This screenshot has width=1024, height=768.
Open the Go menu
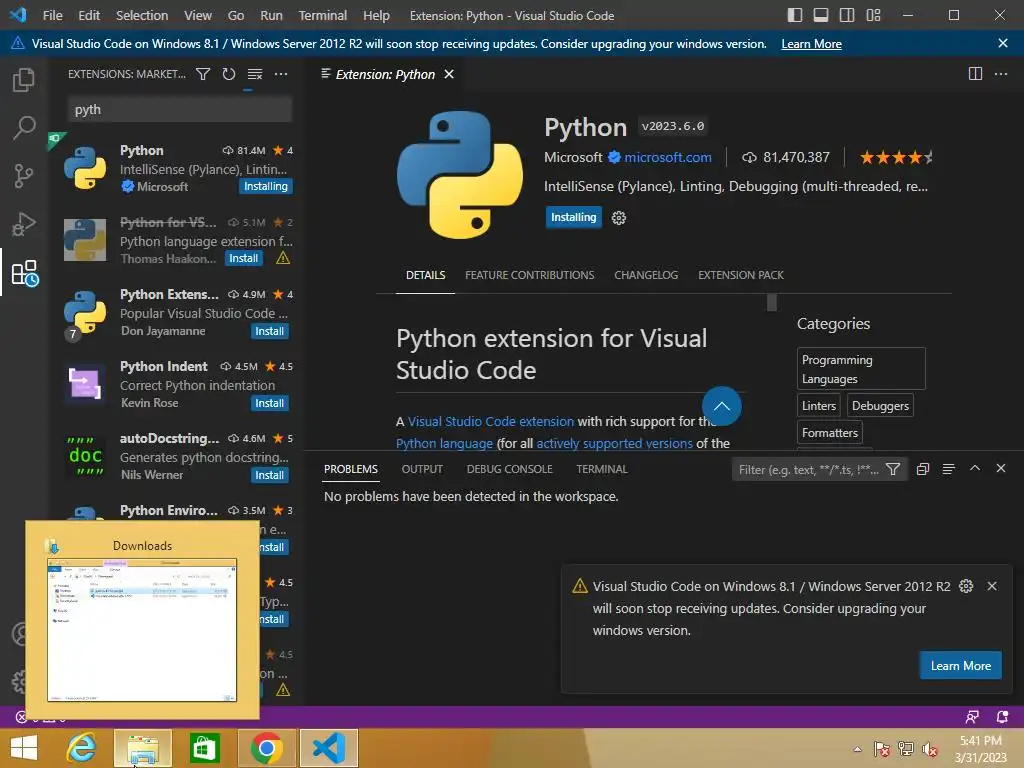click(x=236, y=15)
